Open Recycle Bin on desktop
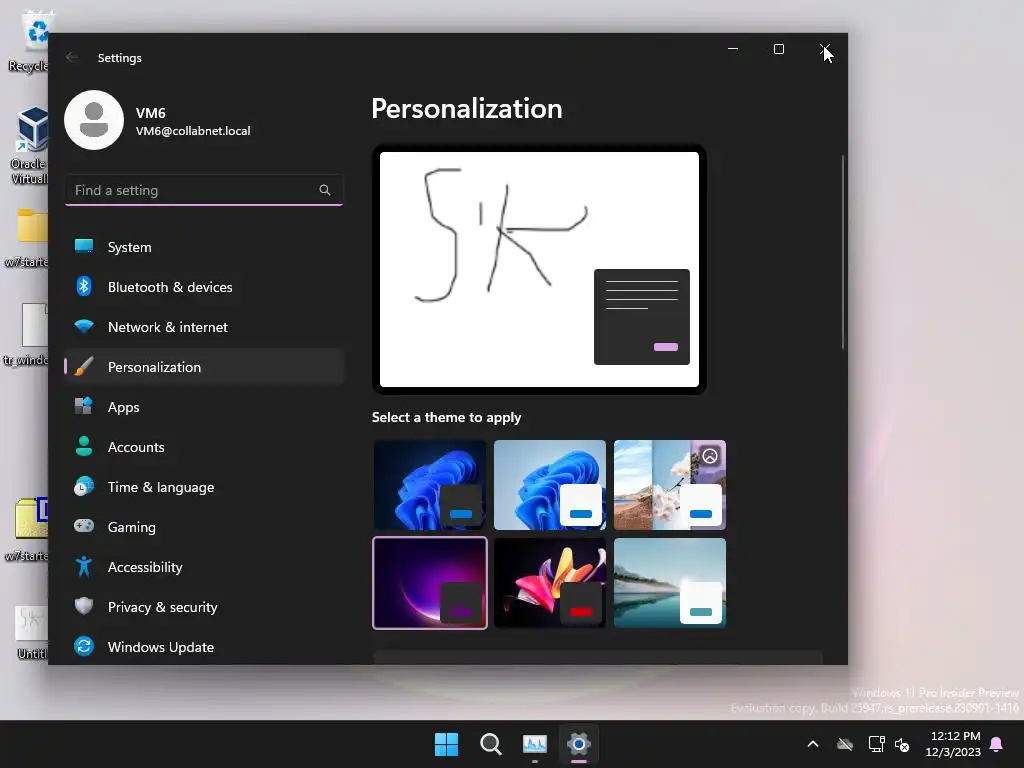Viewport: 1024px width, 768px height. click(29, 42)
